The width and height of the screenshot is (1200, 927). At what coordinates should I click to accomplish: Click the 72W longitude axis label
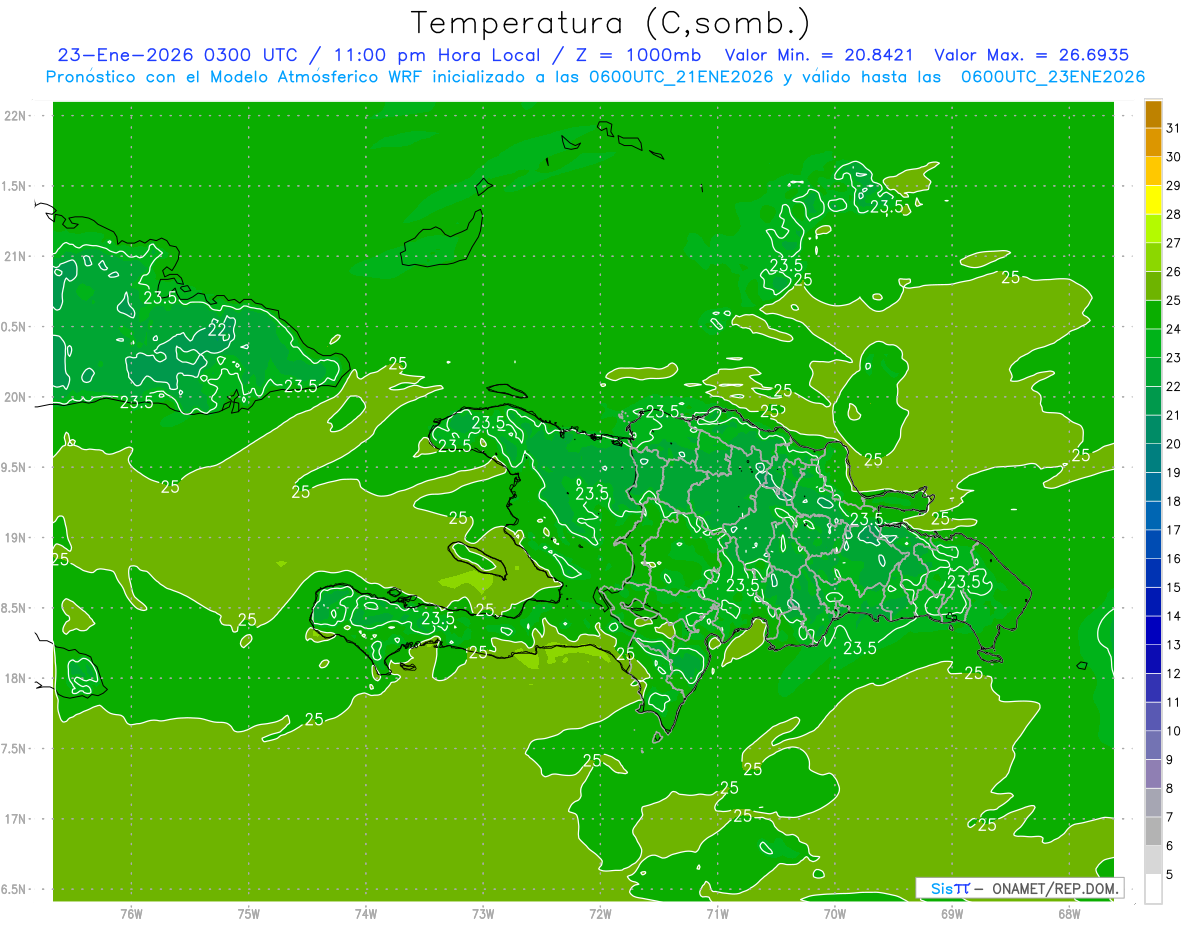coord(600,914)
